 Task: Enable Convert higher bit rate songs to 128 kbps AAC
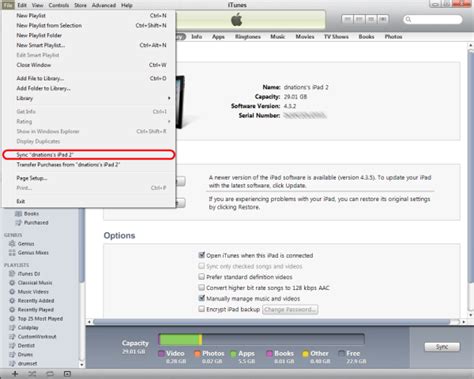(x=201, y=287)
